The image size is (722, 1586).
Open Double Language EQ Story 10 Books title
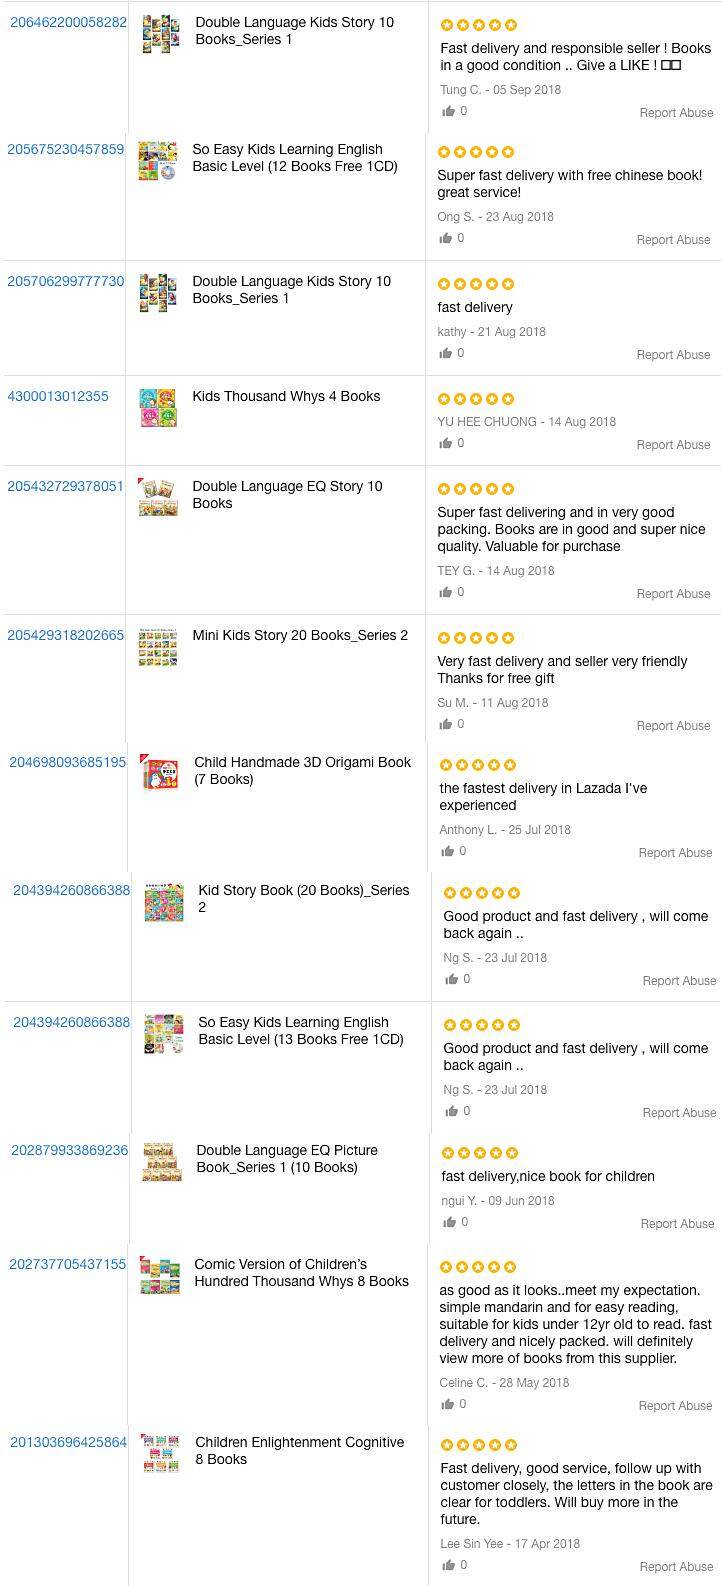point(287,495)
